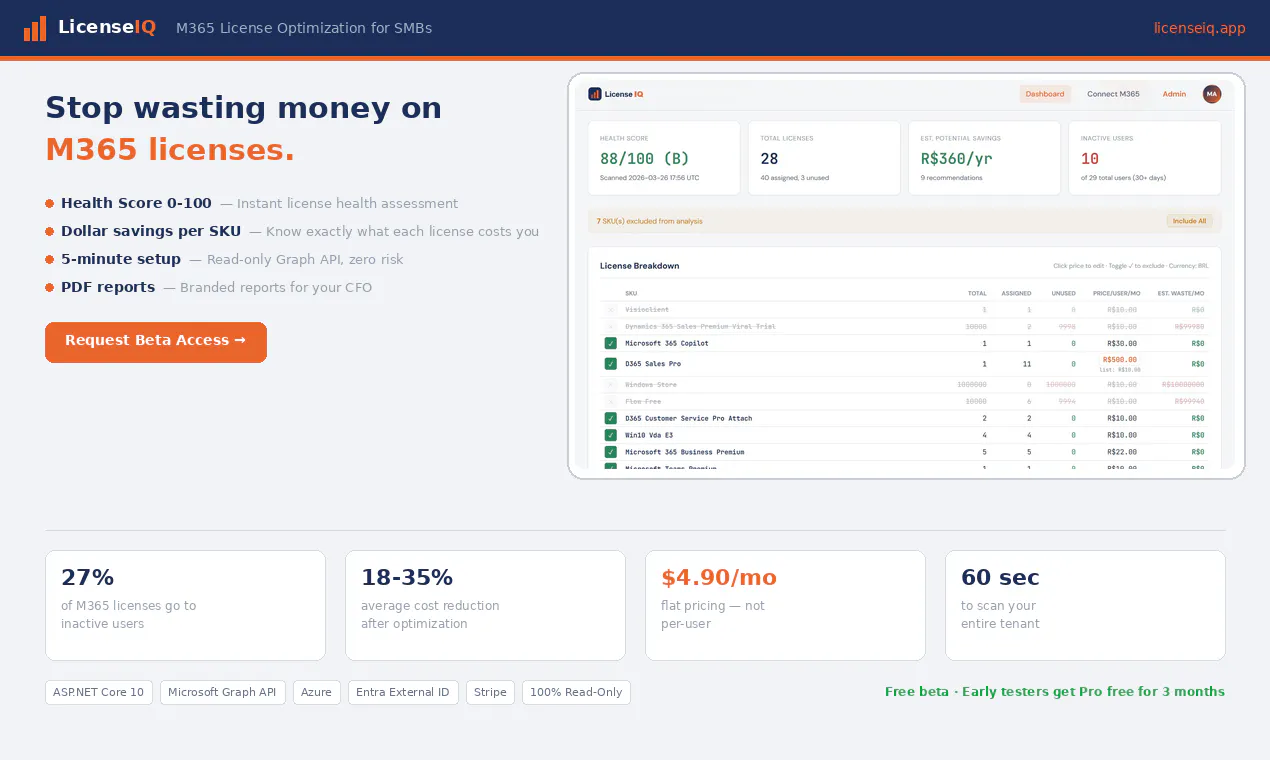The width and height of the screenshot is (1270, 760).
Task: Switch to the Dashboard tab
Action: [x=1045, y=94]
